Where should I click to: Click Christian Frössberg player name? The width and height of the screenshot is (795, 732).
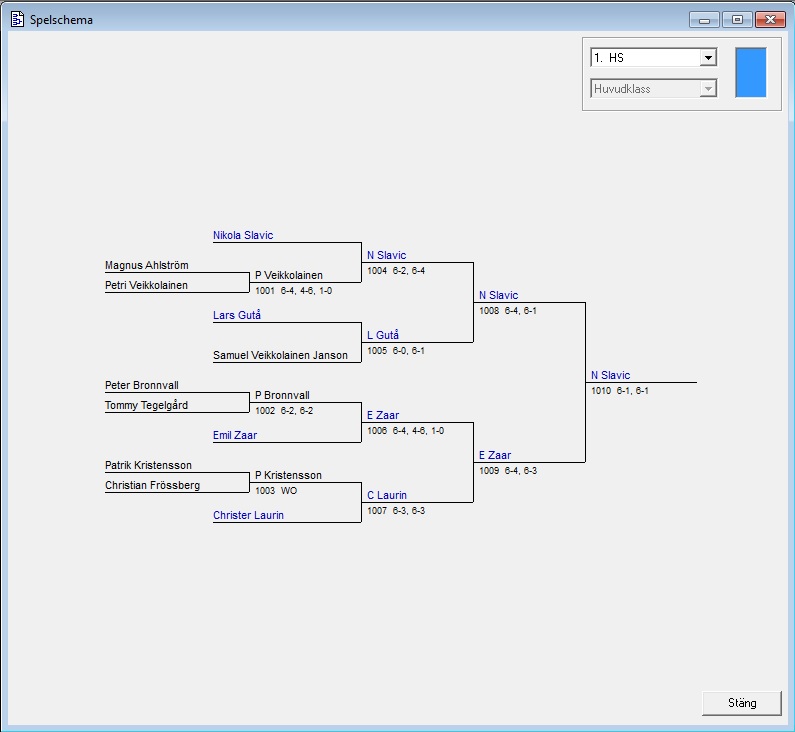click(152, 486)
